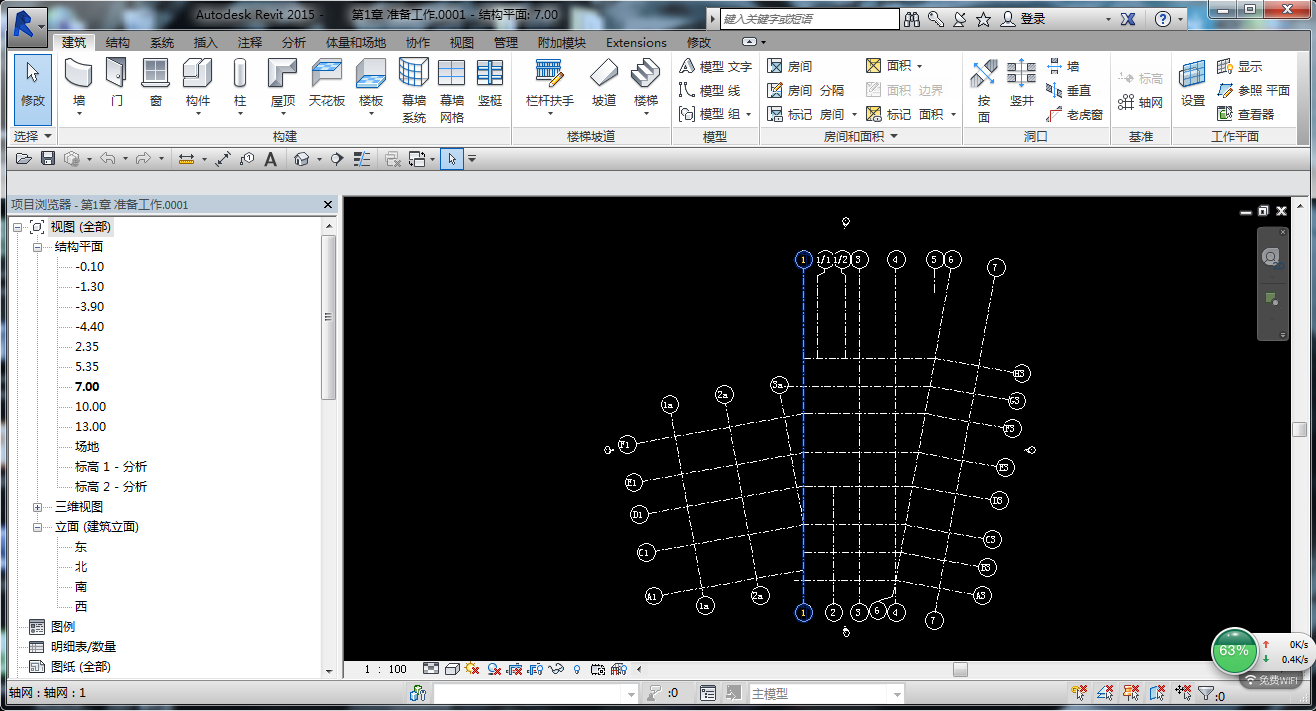Screen dimensions: 1316x711
Task: Expand the 三维视图 tree node
Action: coord(38,507)
